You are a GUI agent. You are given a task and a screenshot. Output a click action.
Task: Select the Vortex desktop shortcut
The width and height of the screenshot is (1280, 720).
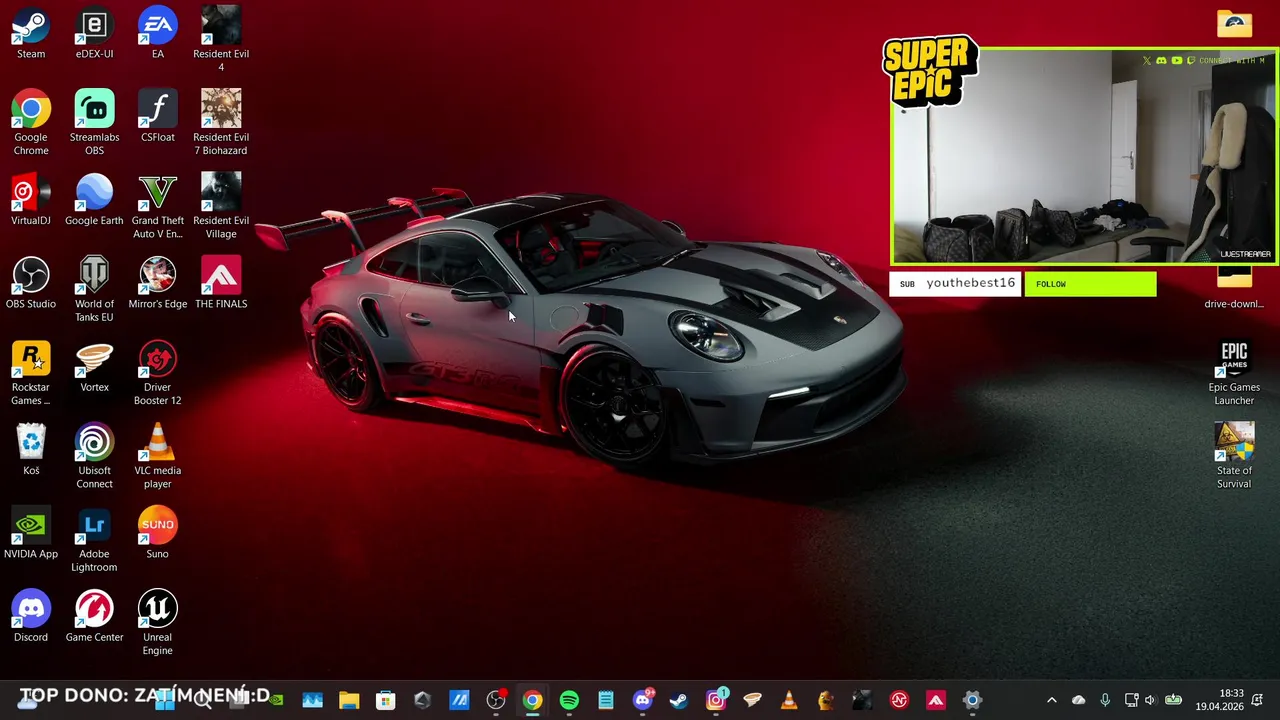tap(94, 367)
